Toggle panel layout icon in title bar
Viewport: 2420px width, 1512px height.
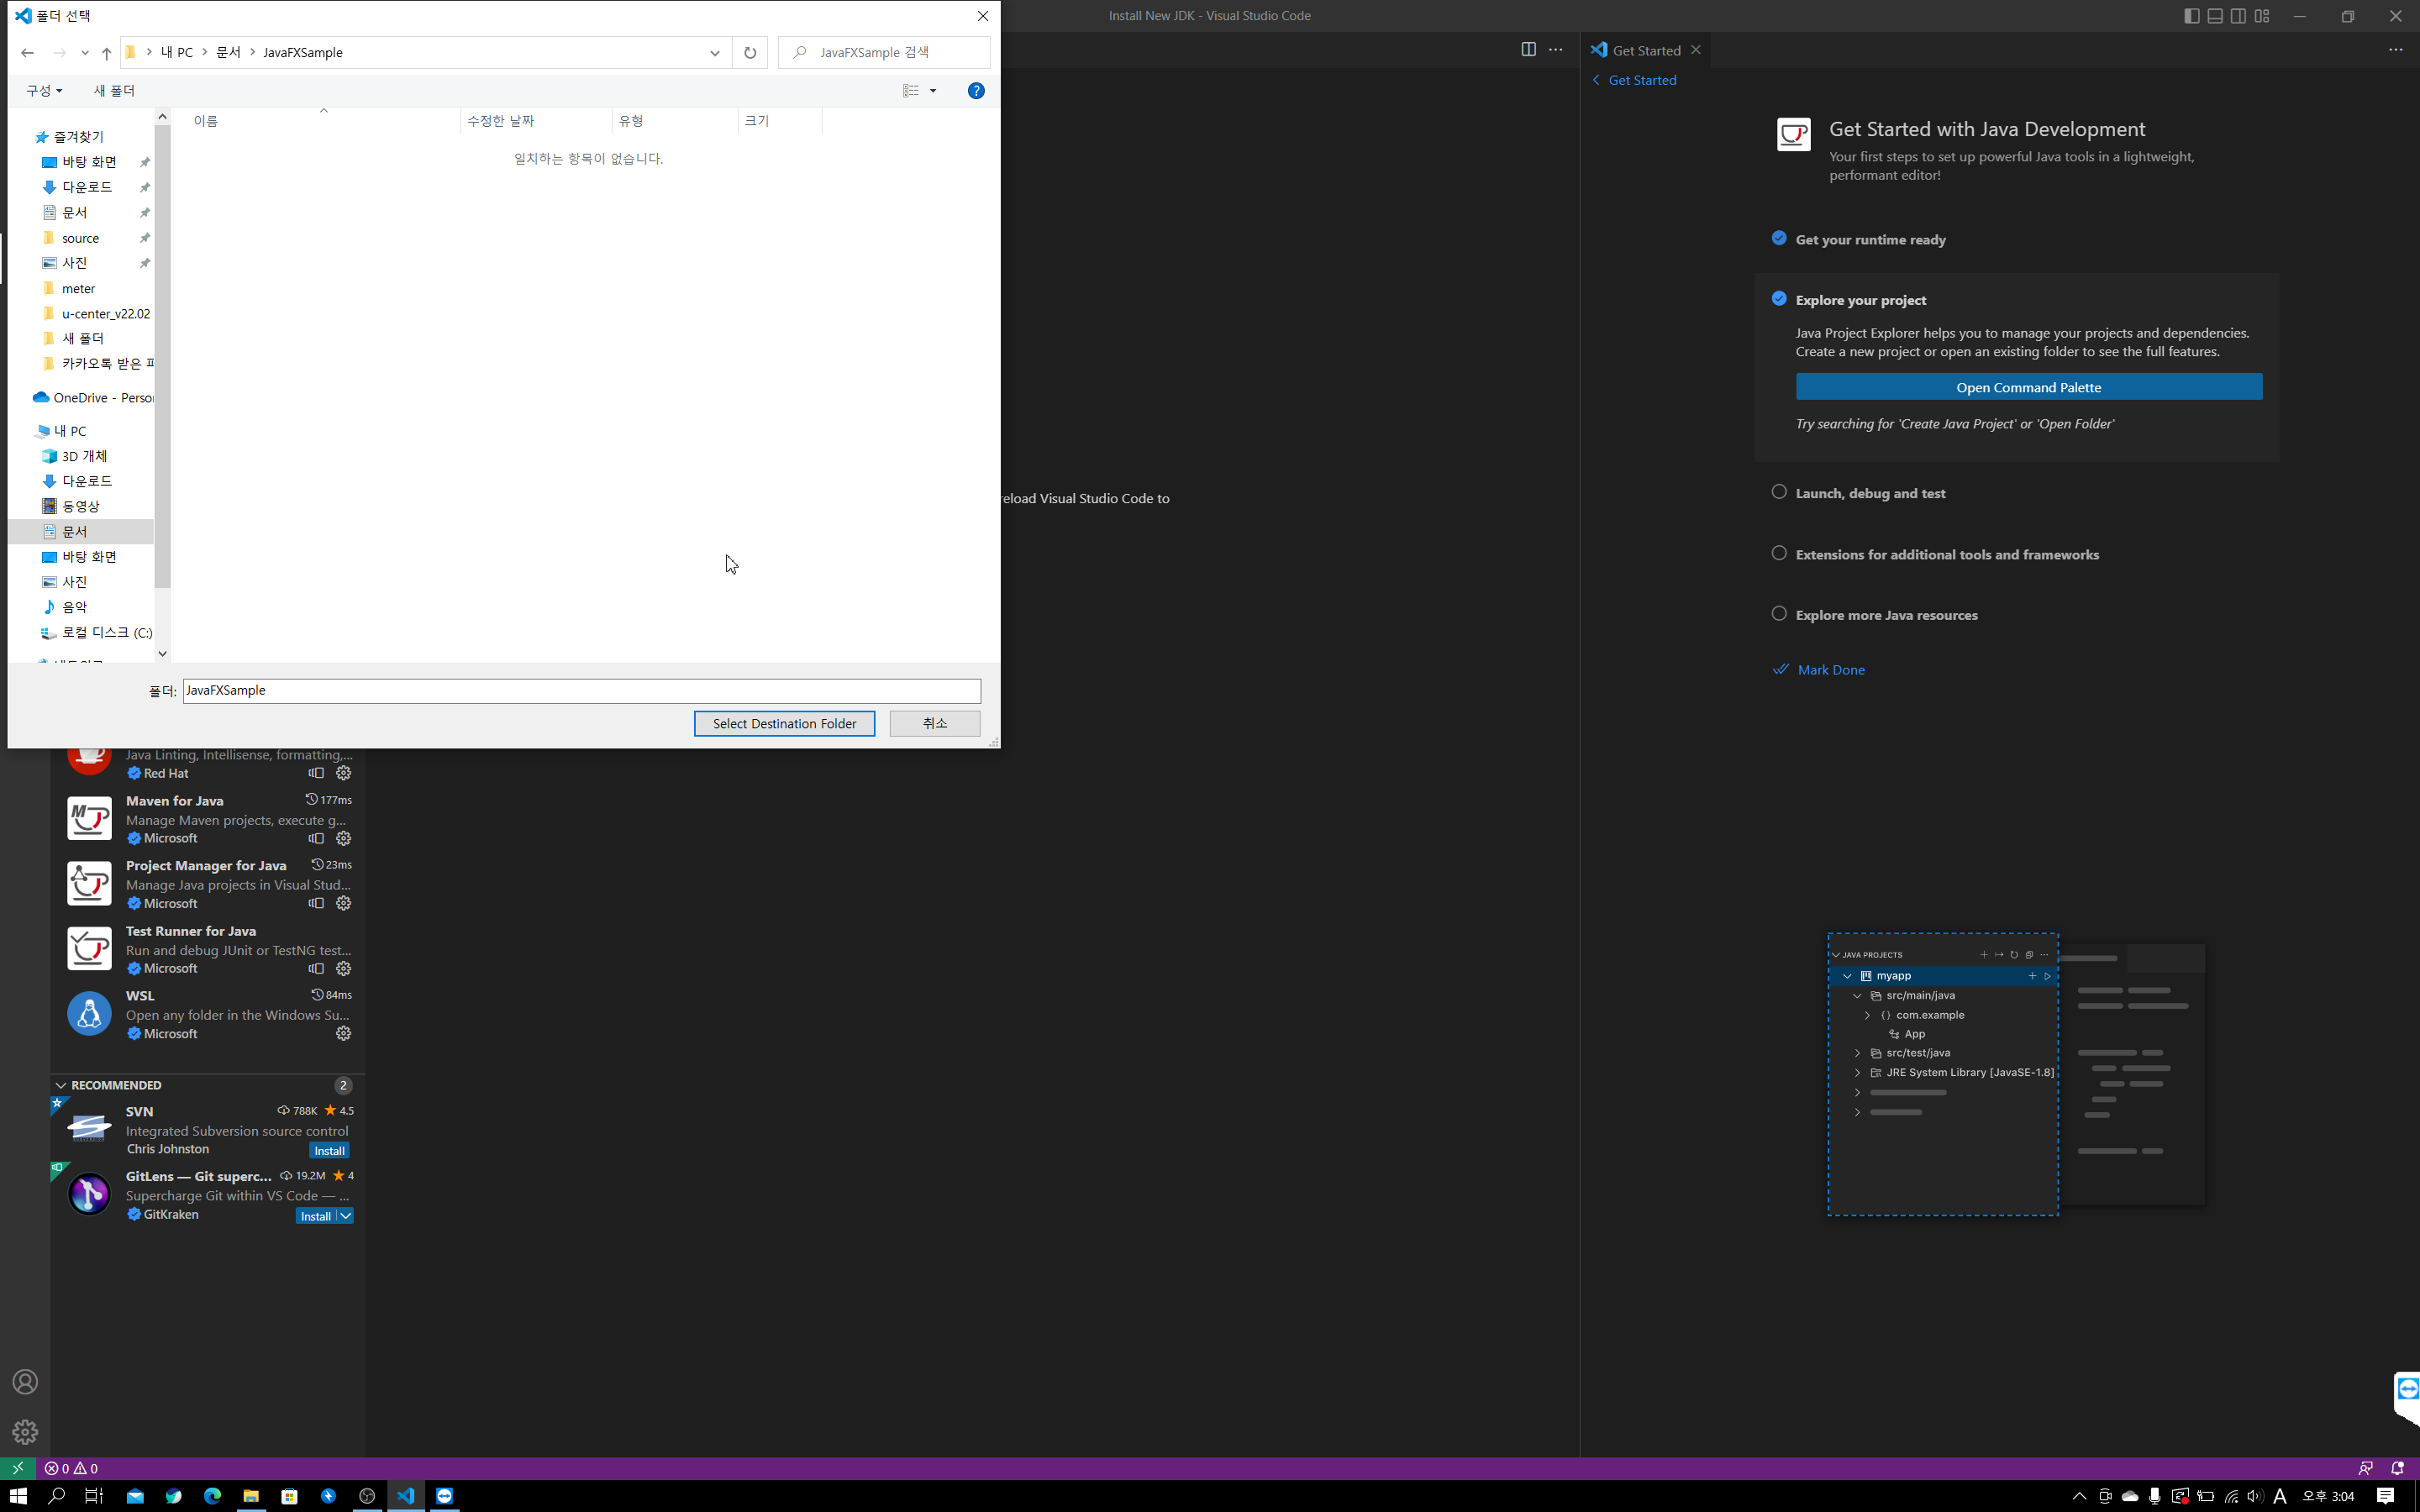pos(2215,15)
